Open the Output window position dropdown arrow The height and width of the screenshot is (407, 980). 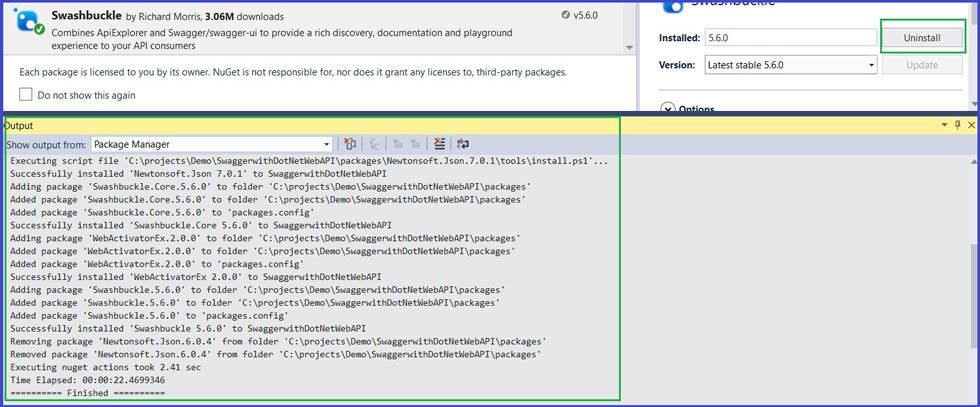click(x=943, y=125)
